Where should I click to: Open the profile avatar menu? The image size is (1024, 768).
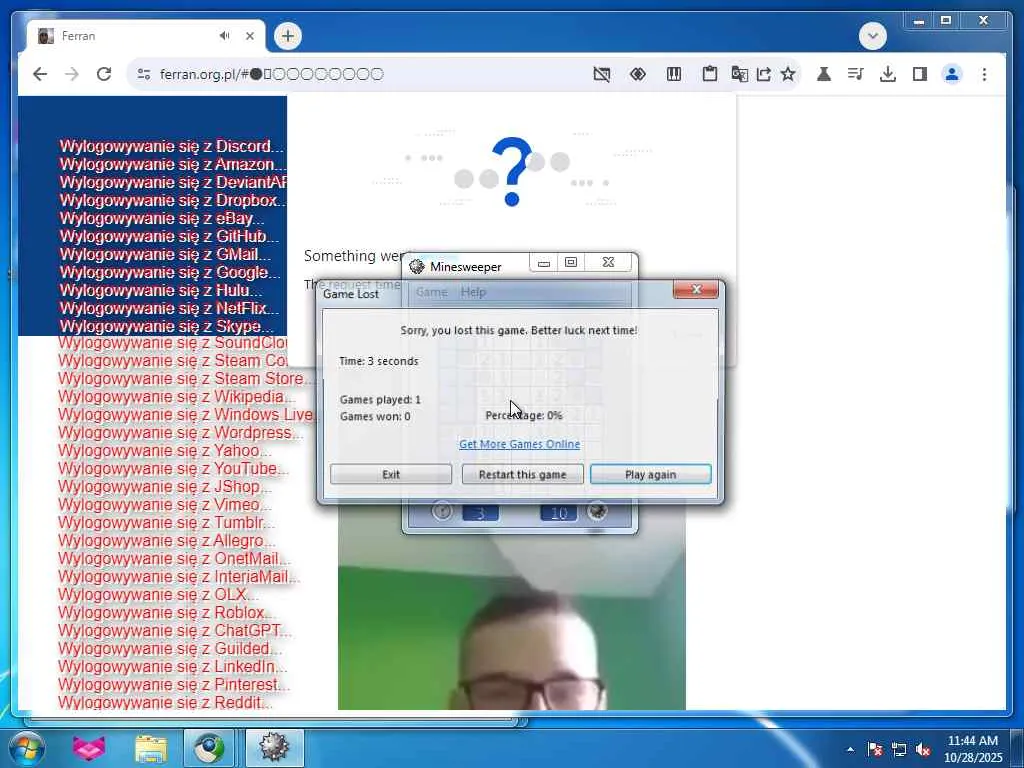952,74
